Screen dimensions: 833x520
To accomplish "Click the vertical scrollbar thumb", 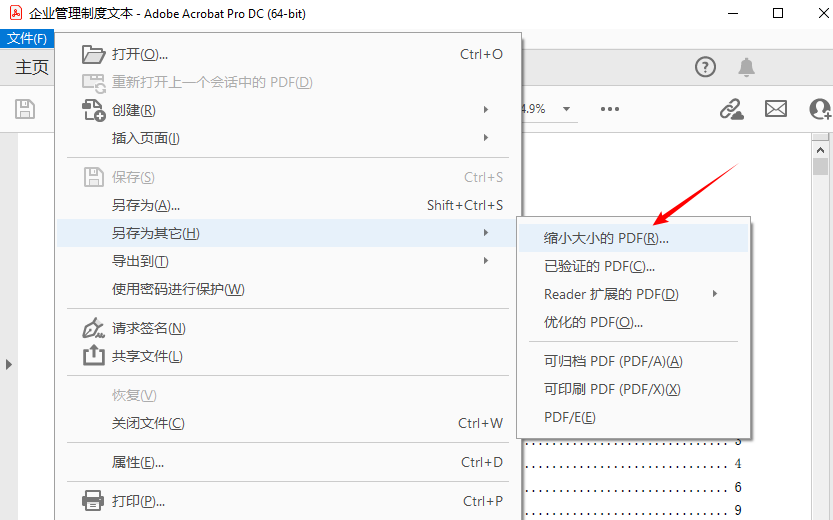I will point(820,167).
